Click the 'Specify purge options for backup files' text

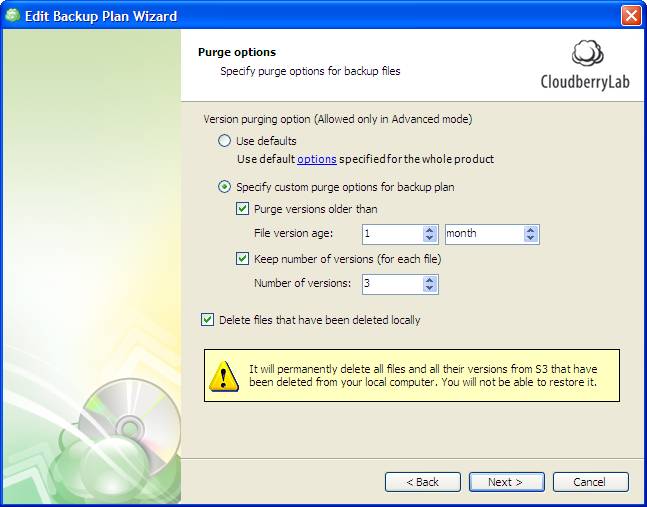pos(310,71)
